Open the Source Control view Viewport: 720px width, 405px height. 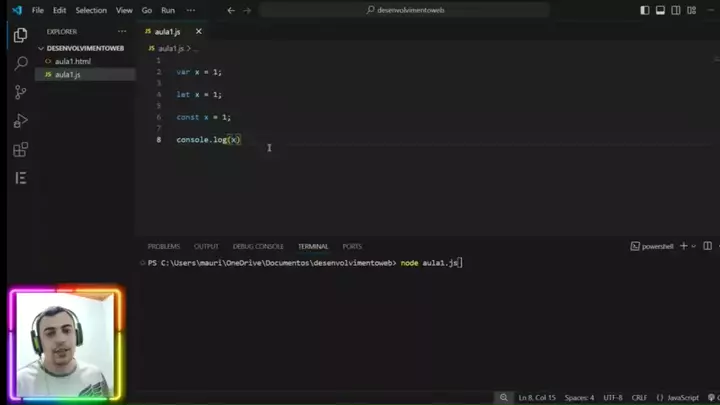click(20, 92)
